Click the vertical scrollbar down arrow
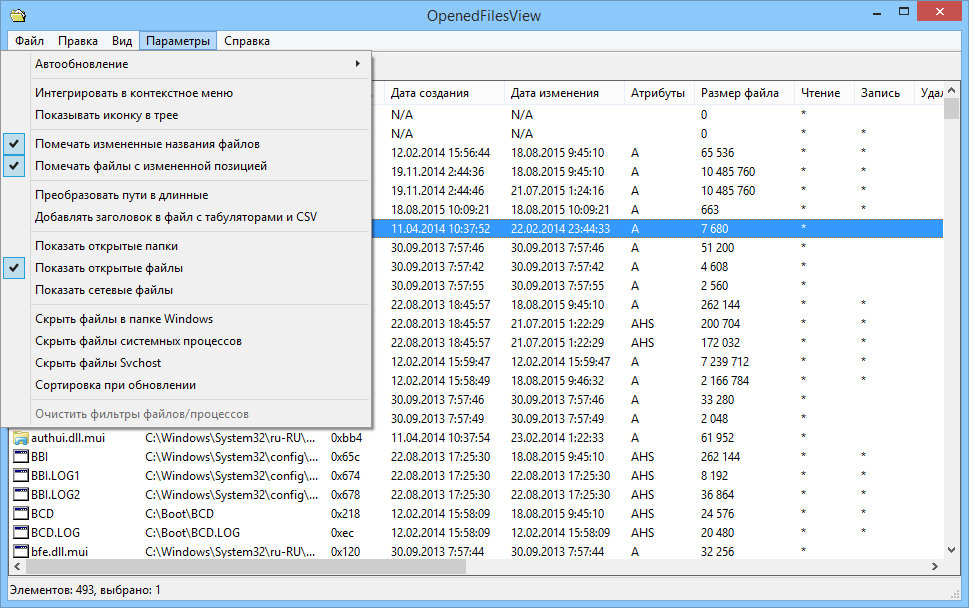The image size is (969, 608). click(951, 550)
